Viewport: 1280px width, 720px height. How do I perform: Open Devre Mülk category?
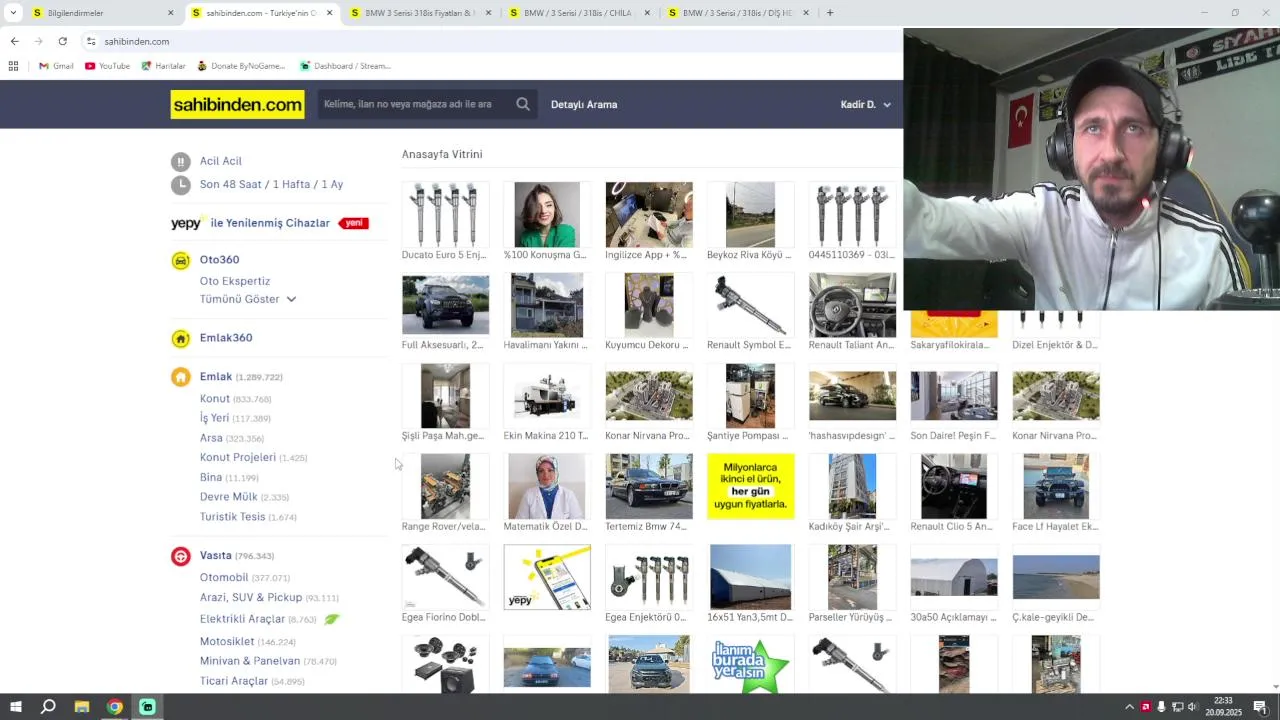229,497
